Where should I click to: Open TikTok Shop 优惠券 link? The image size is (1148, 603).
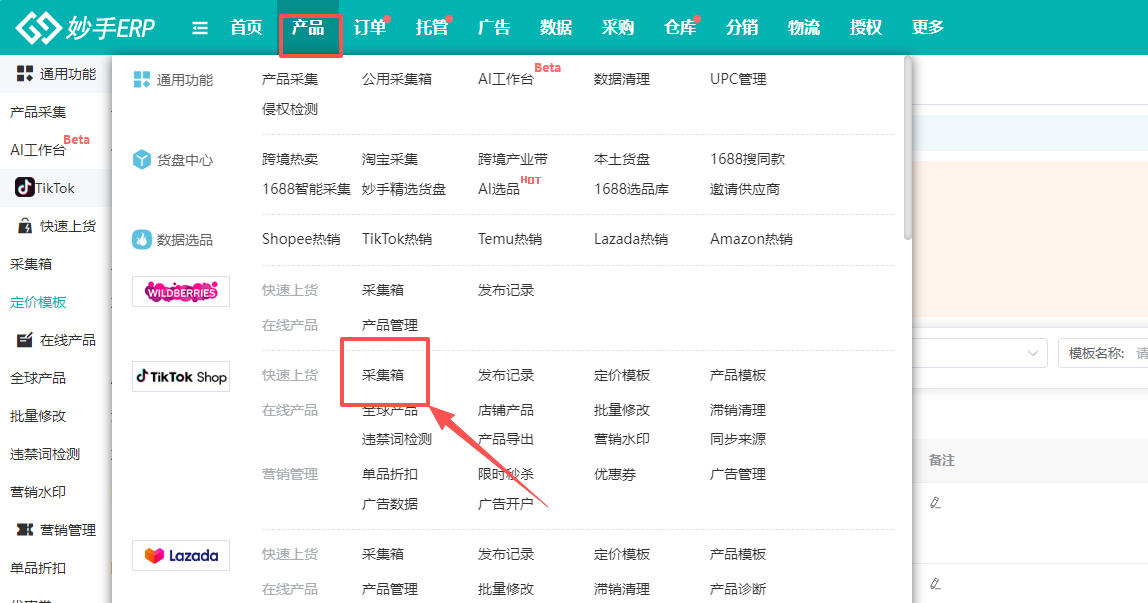615,474
